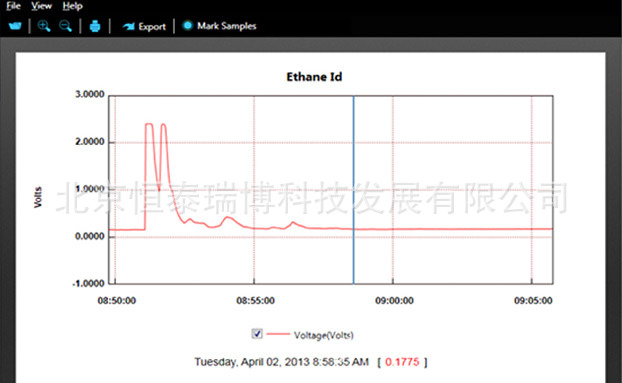
Task: Print the chart using printer icon
Action: pyautogui.click(x=95, y=26)
